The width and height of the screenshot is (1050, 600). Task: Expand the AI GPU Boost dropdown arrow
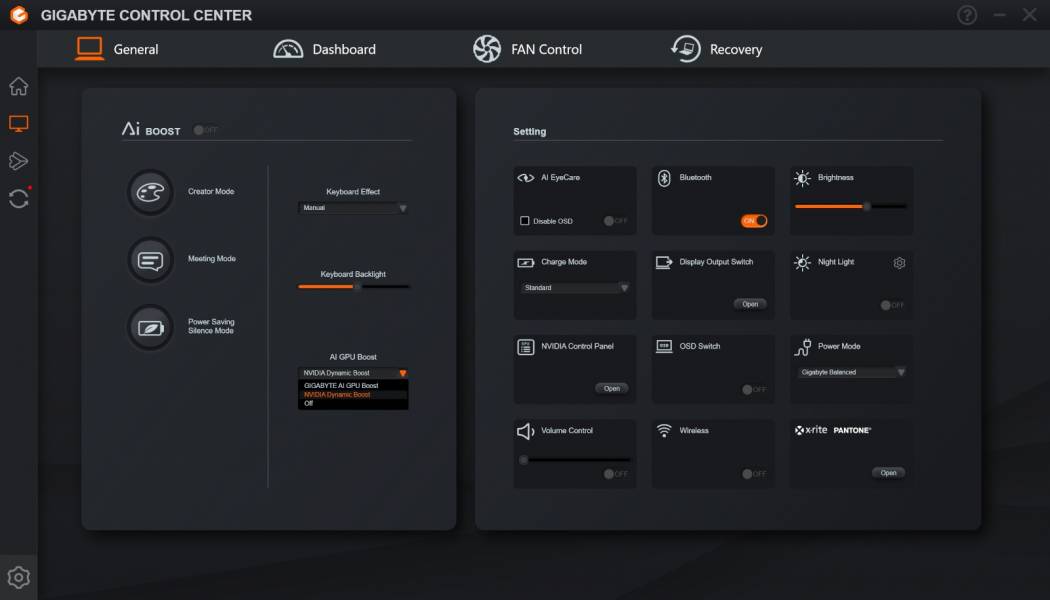(x=402, y=373)
